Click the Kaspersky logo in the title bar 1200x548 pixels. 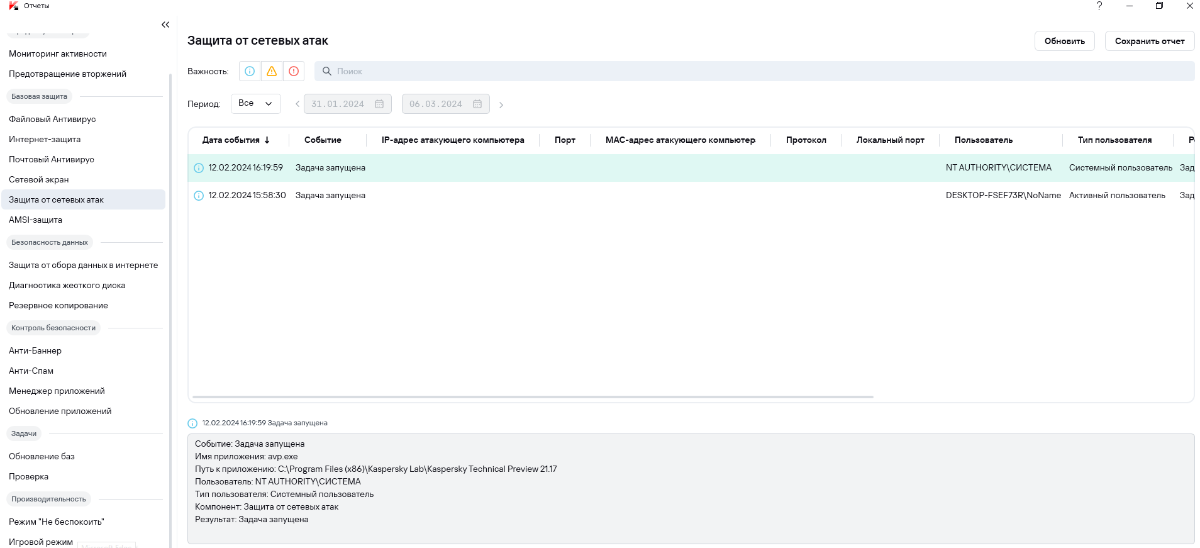[13, 6]
